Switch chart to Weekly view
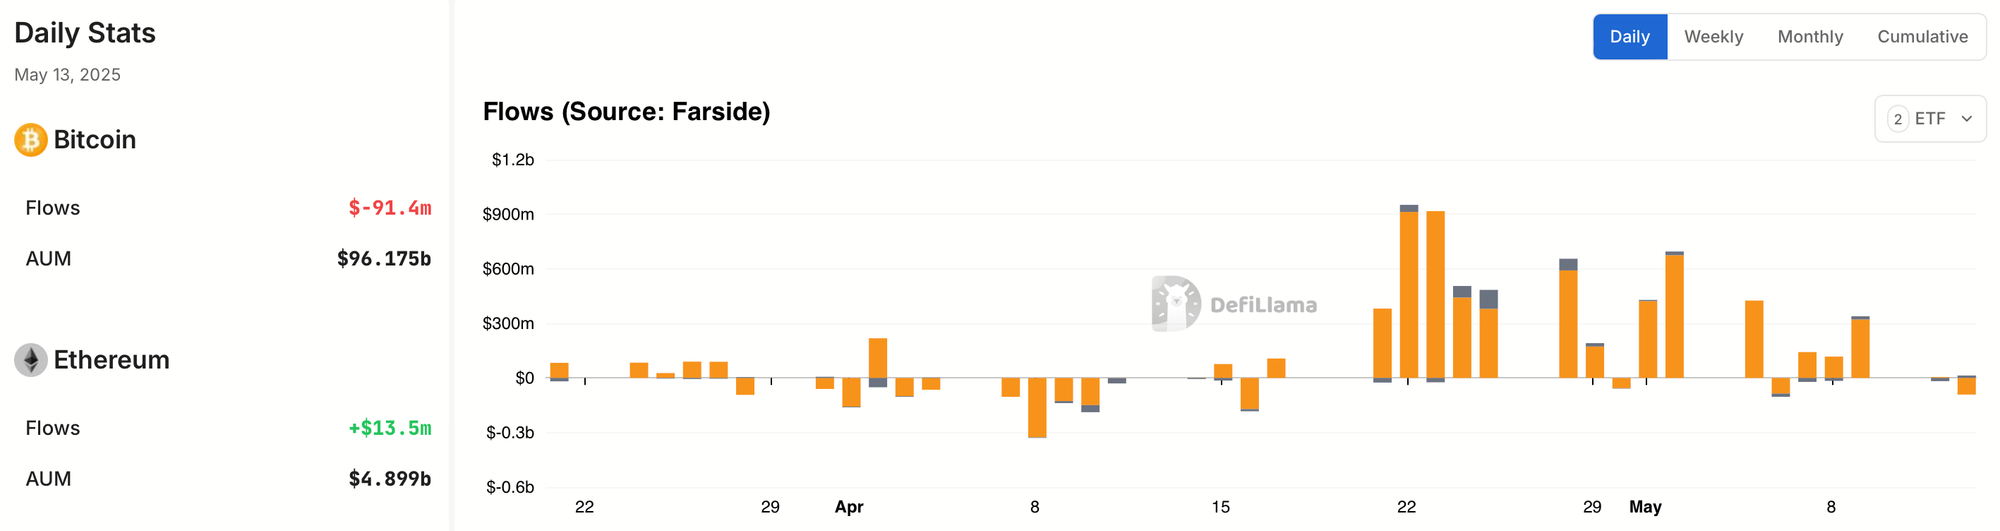Screen dimensions: 2000x531 (1714, 37)
